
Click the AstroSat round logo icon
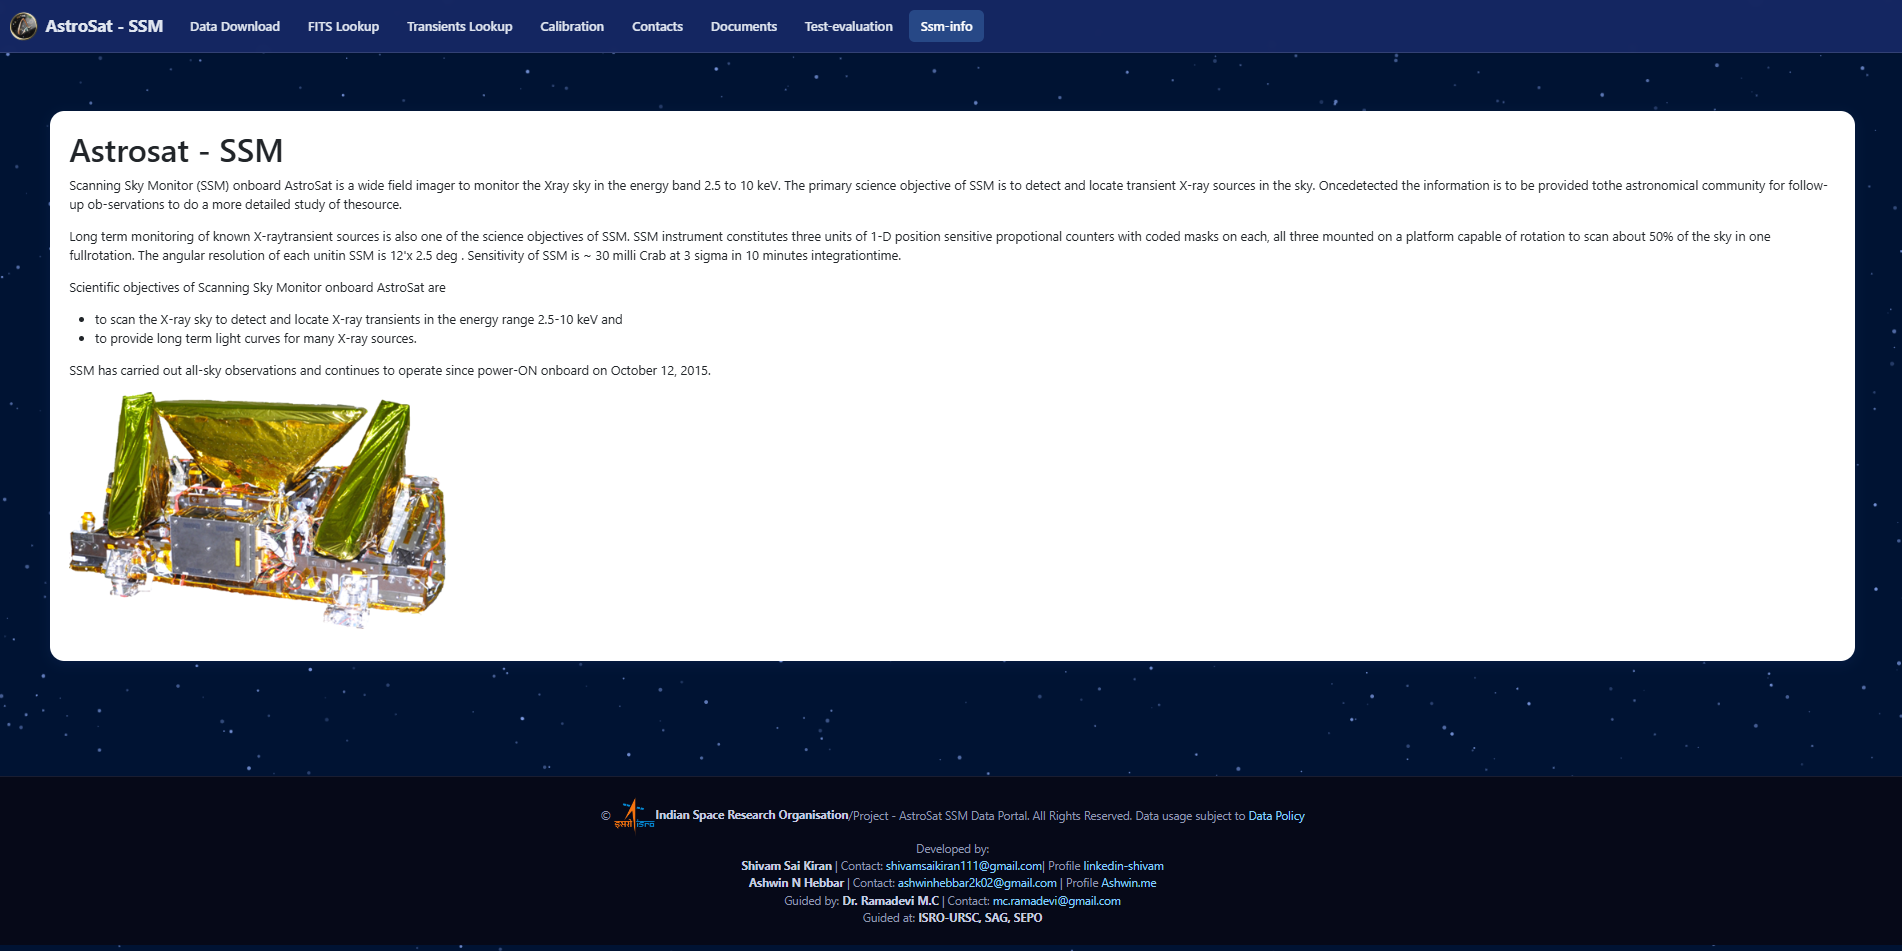(23, 26)
